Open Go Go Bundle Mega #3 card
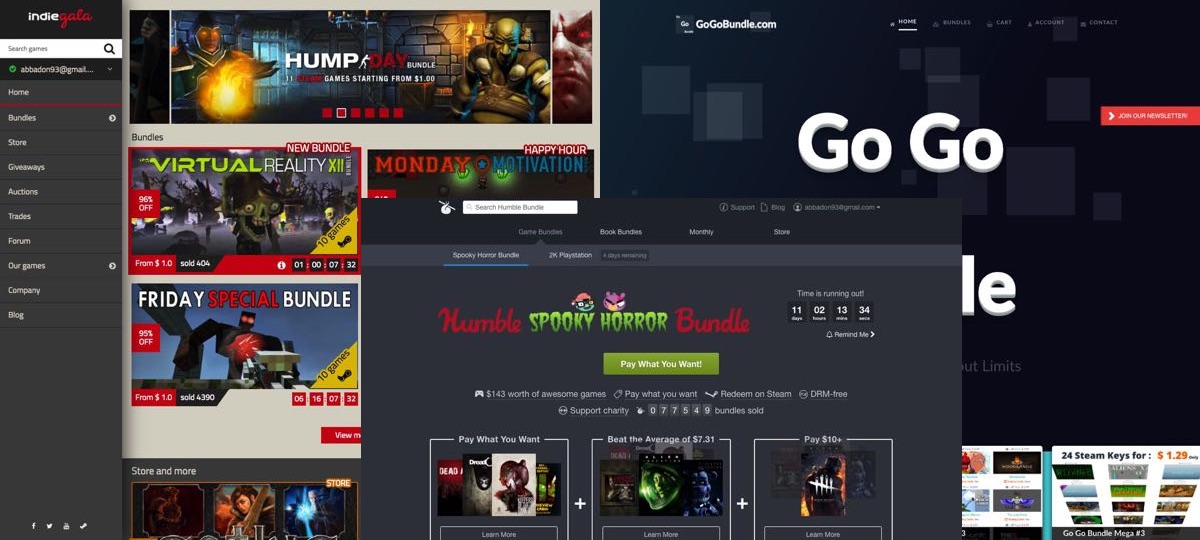This screenshot has width=1200, height=540. point(1124,493)
